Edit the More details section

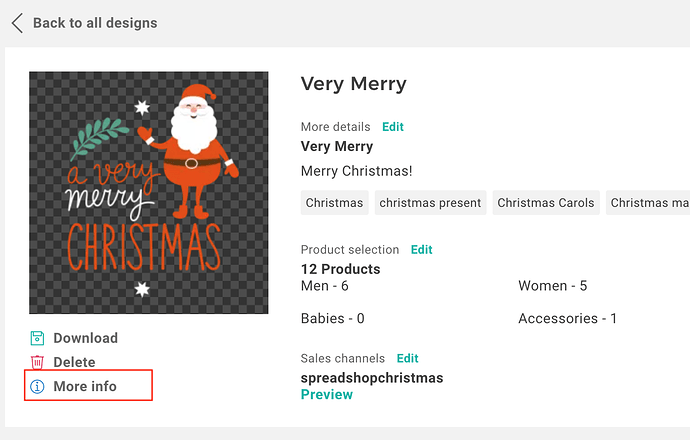393,127
